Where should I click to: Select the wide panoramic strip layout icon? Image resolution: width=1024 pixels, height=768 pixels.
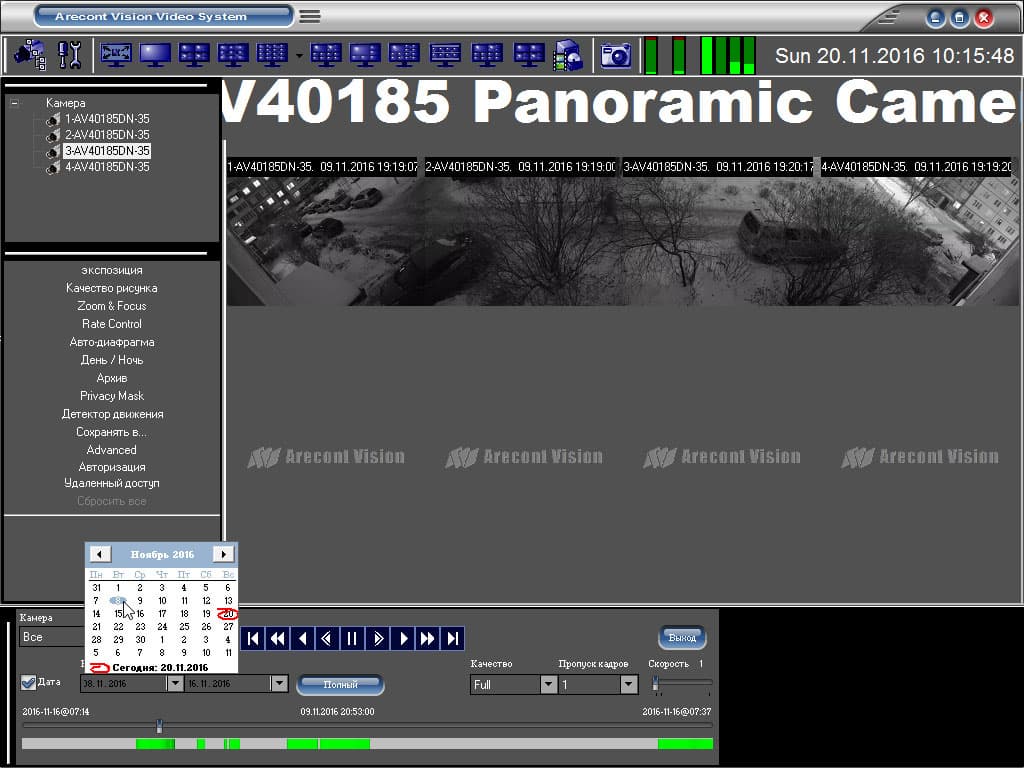pos(445,55)
